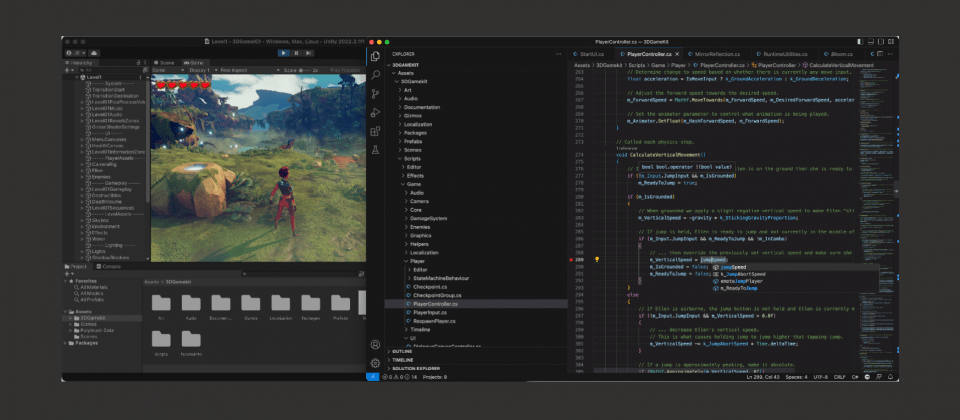Open Source Control view in VS Code
This screenshot has height=420, width=960.
375,94
